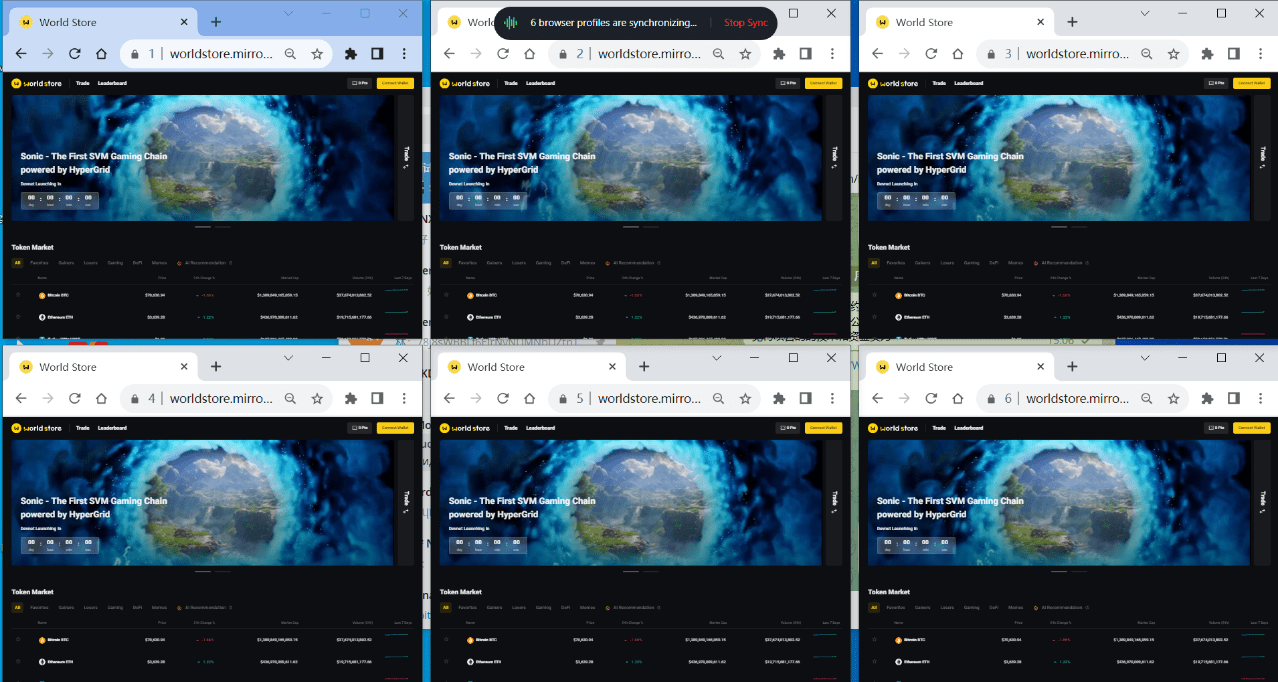Favorite Ethereum with its star in profile 4
This screenshot has width=1278, height=682.
(x=18, y=662)
